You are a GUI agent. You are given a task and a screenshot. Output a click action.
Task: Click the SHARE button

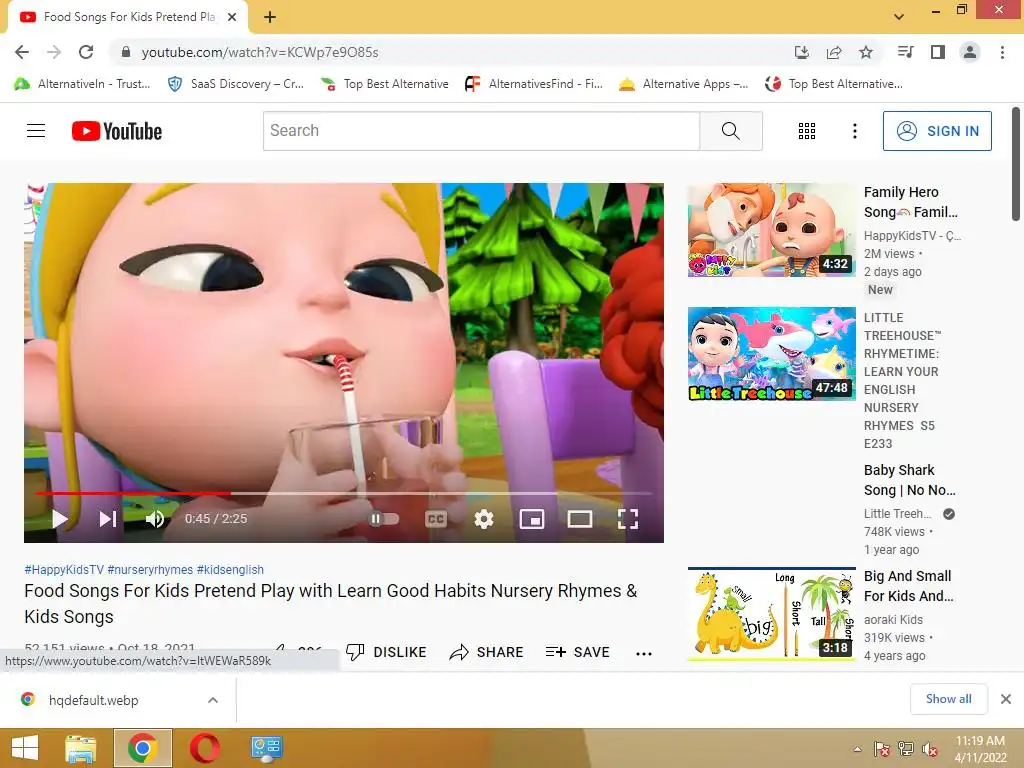pos(487,652)
